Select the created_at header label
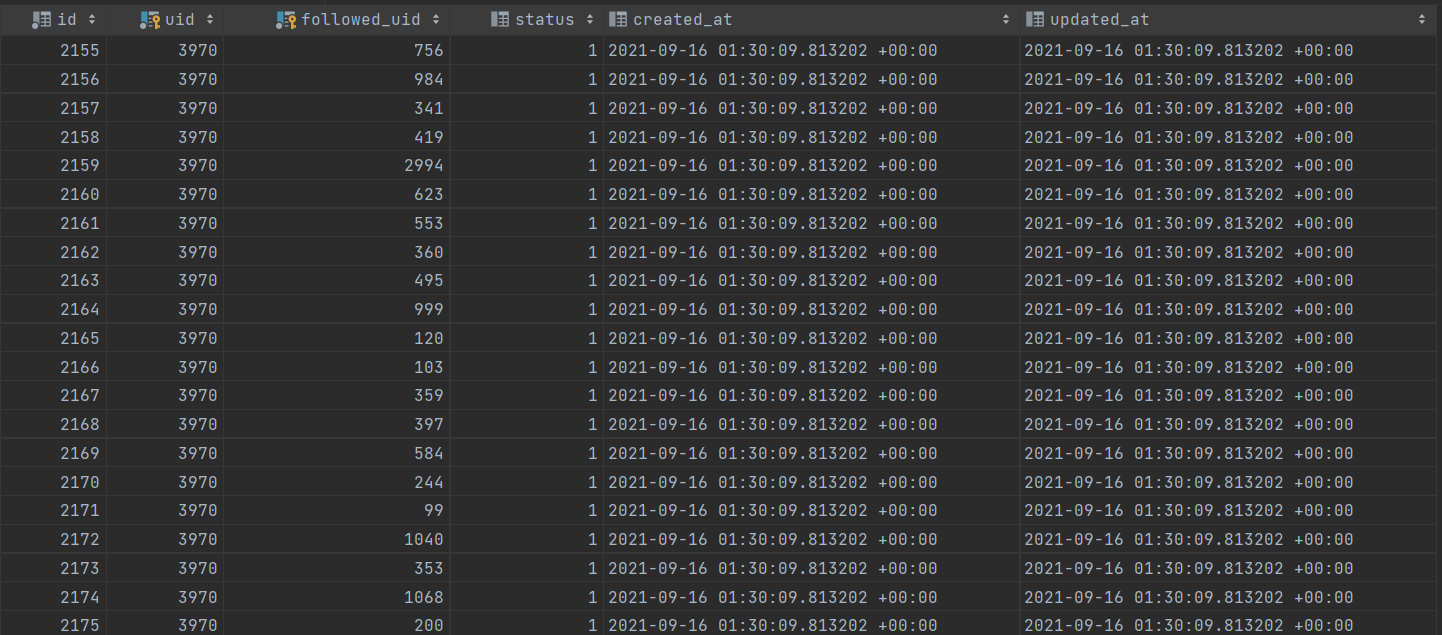The image size is (1442, 635). pyautogui.click(x=683, y=19)
